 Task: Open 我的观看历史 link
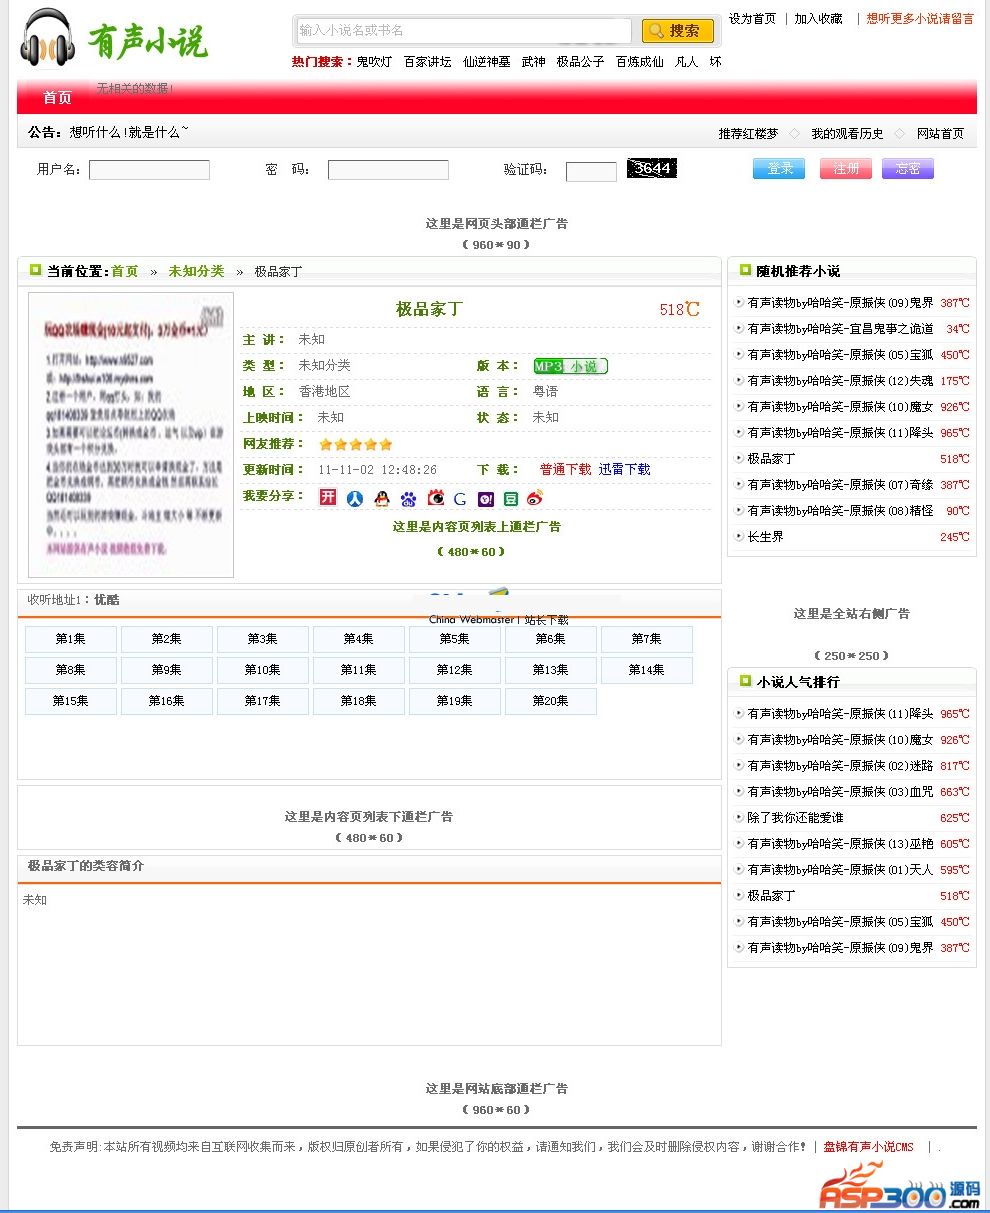847,133
